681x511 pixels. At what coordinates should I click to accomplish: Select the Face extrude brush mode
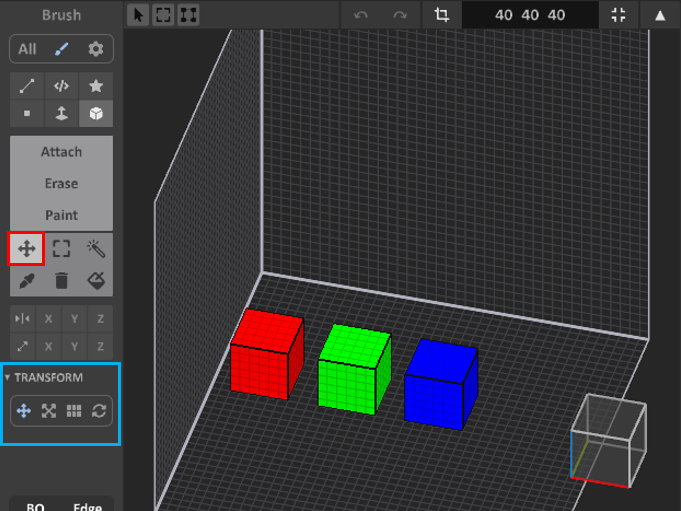click(61, 113)
